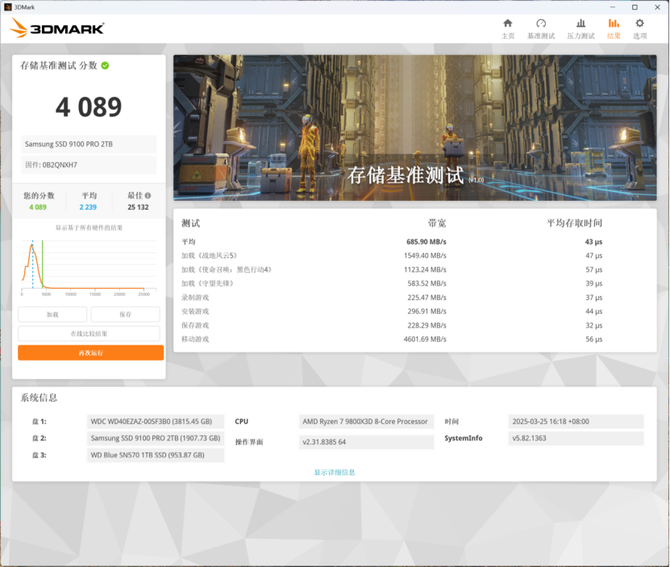Click the AMD Ryzen 7 9800X3D CPU field

(365, 422)
